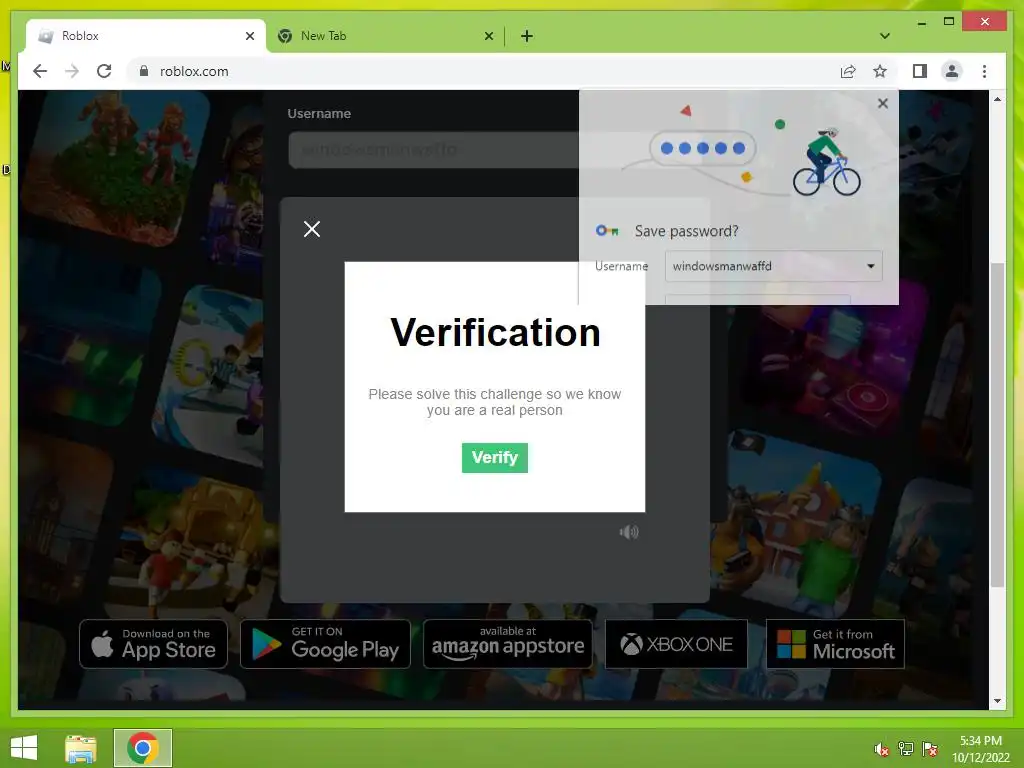Bookmark this tab with the star

coord(880,71)
